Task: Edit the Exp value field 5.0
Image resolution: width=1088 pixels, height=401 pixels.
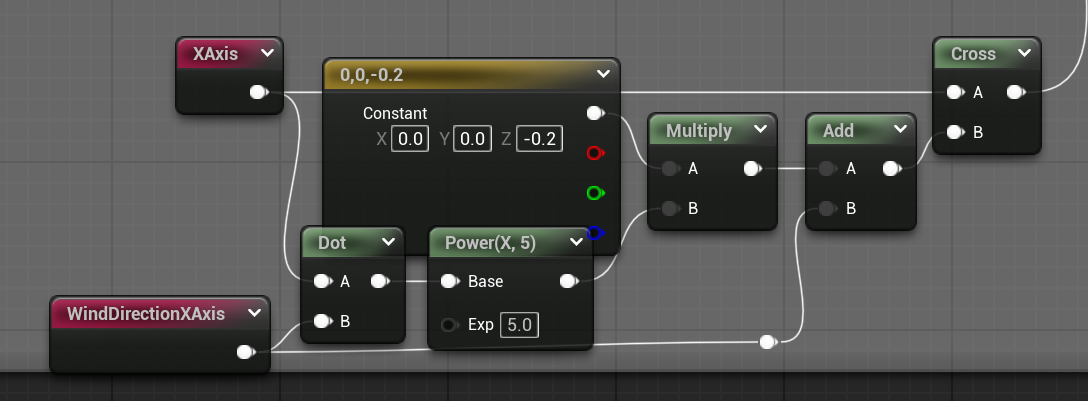Action: click(x=517, y=325)
